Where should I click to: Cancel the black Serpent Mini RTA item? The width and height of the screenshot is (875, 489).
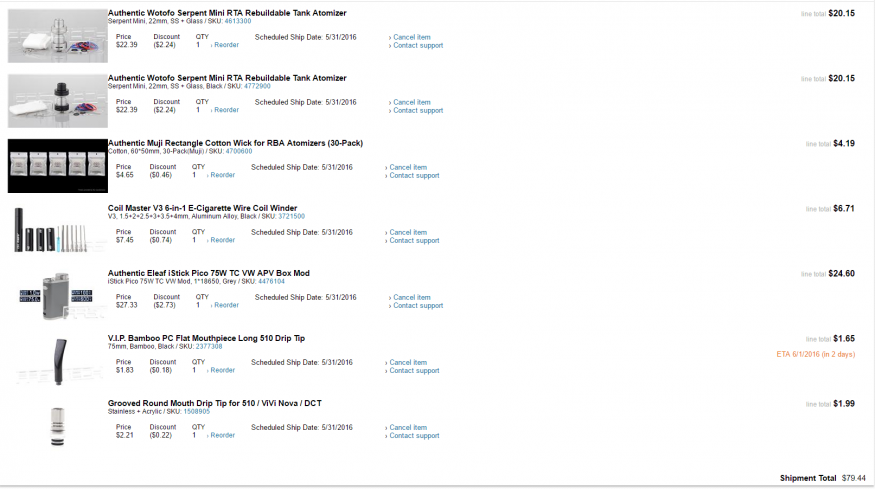[x=412, y=102]
